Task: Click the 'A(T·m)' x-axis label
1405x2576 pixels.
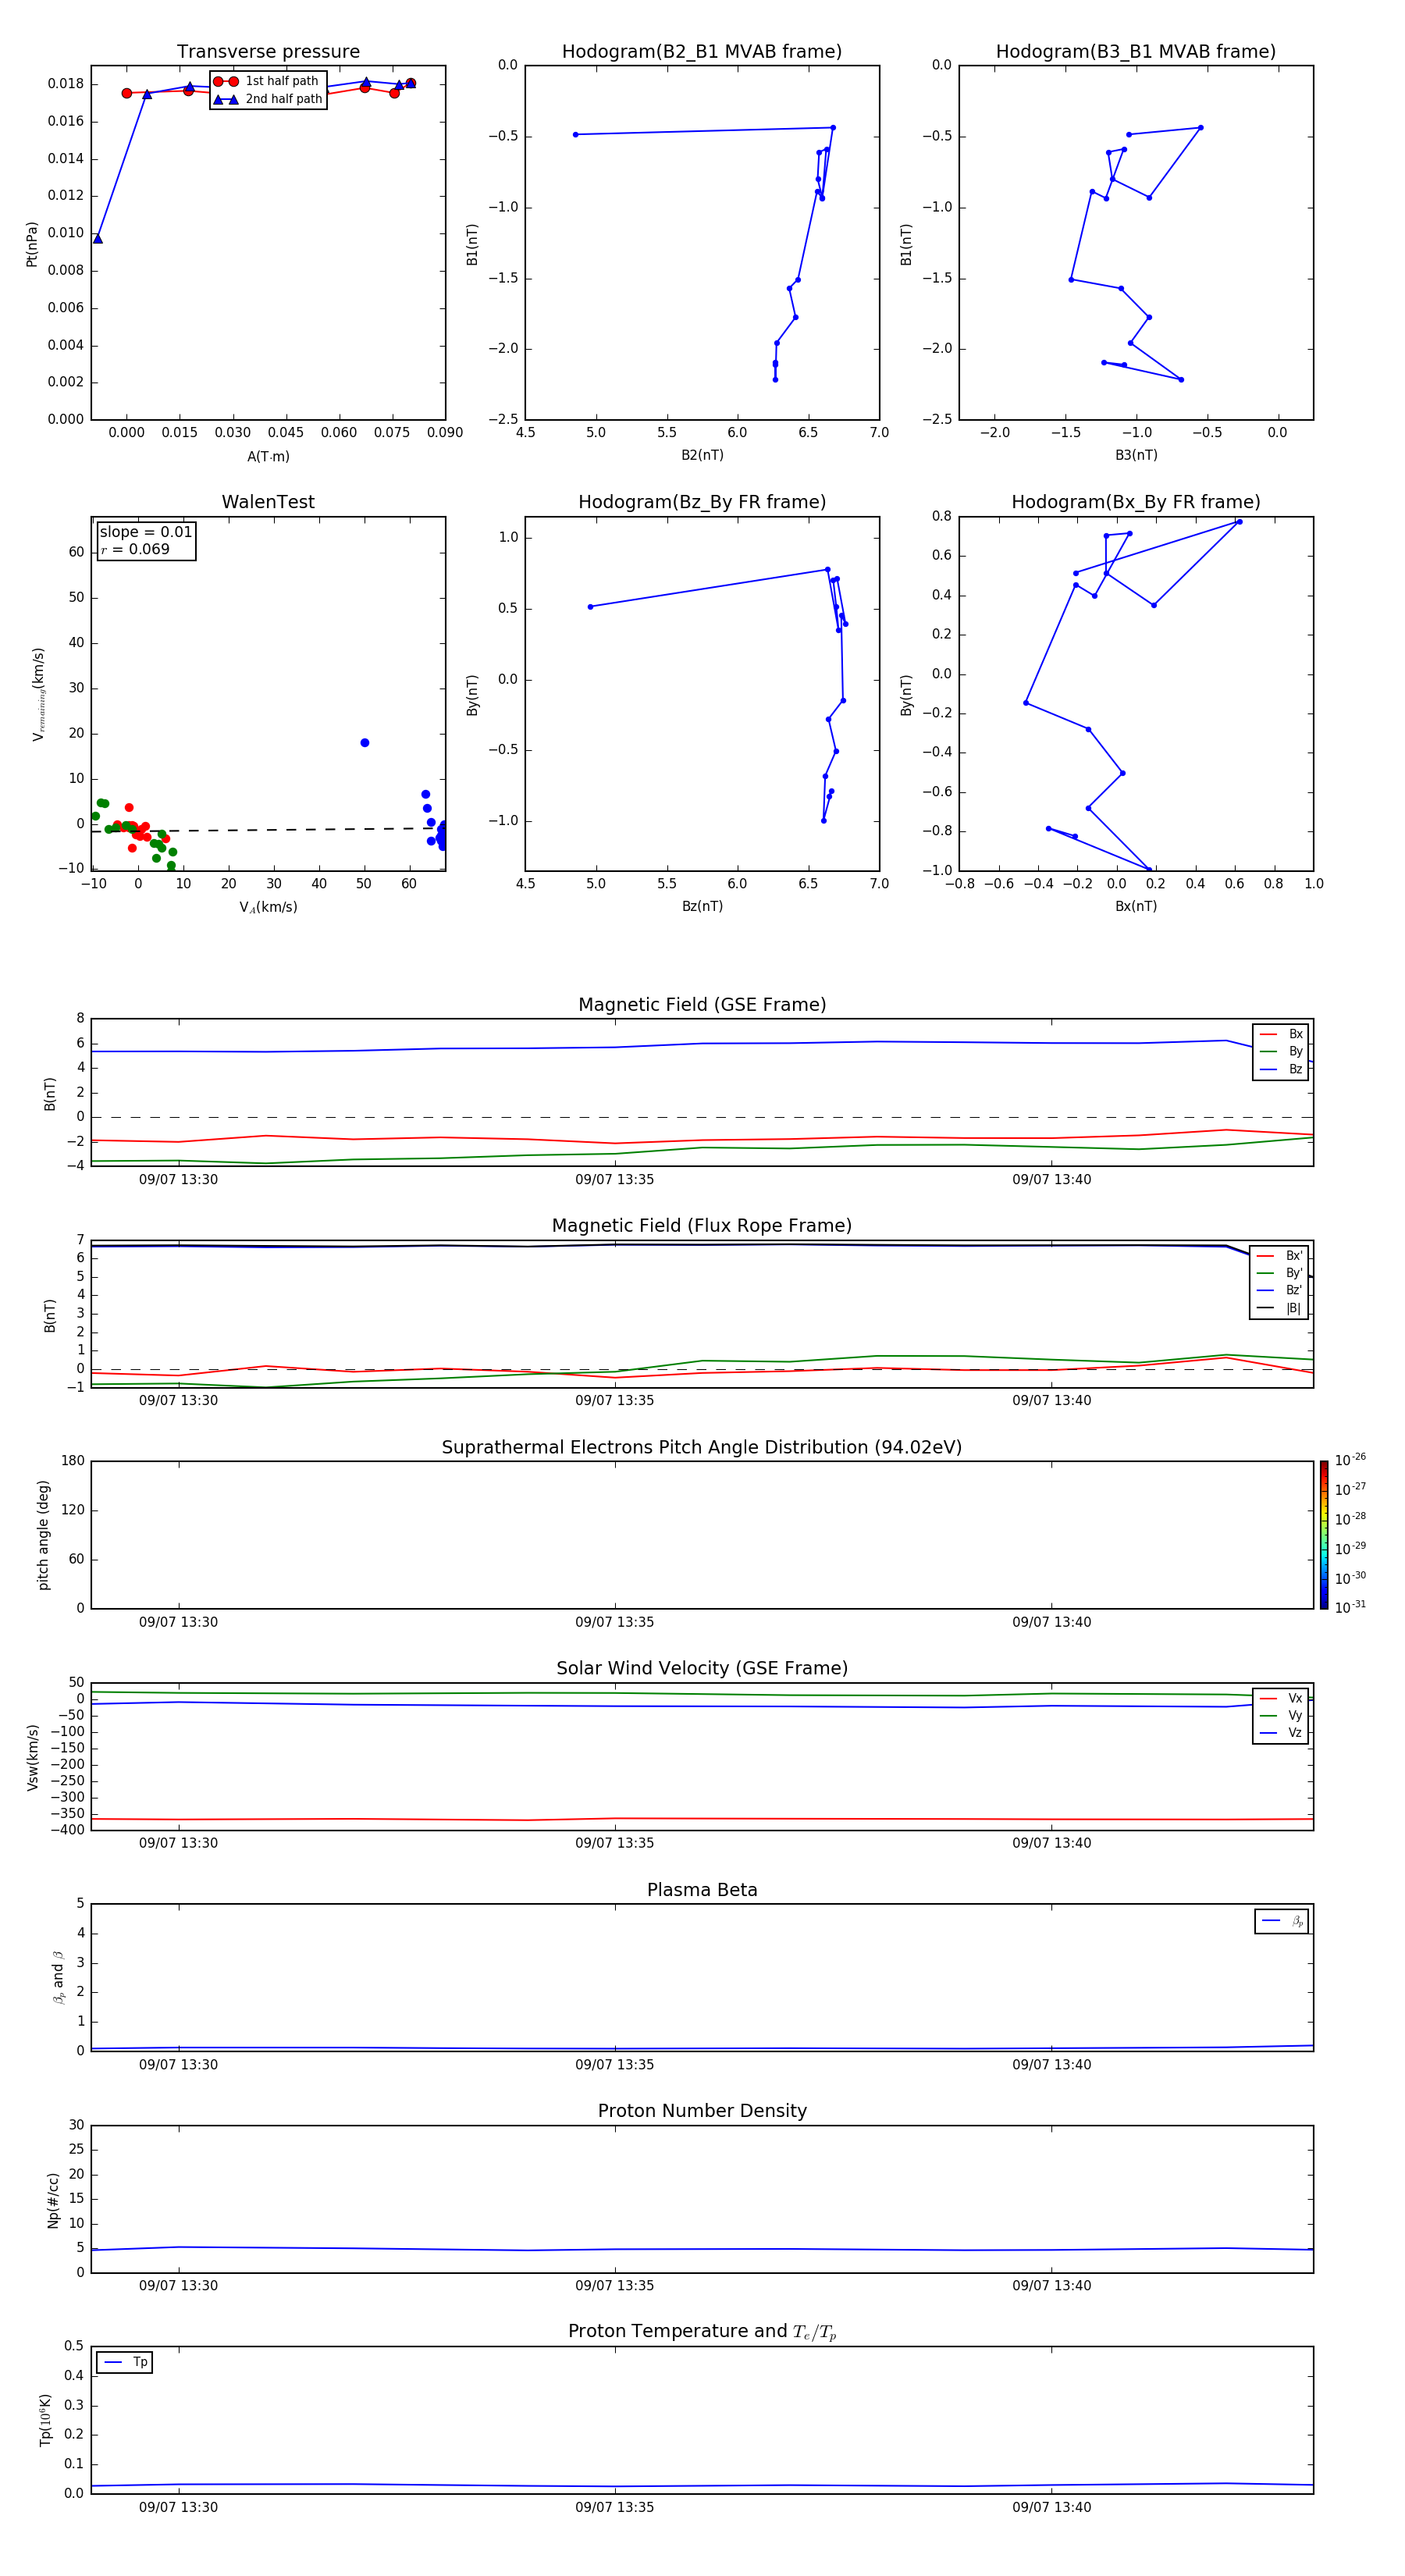Action: 268,457
